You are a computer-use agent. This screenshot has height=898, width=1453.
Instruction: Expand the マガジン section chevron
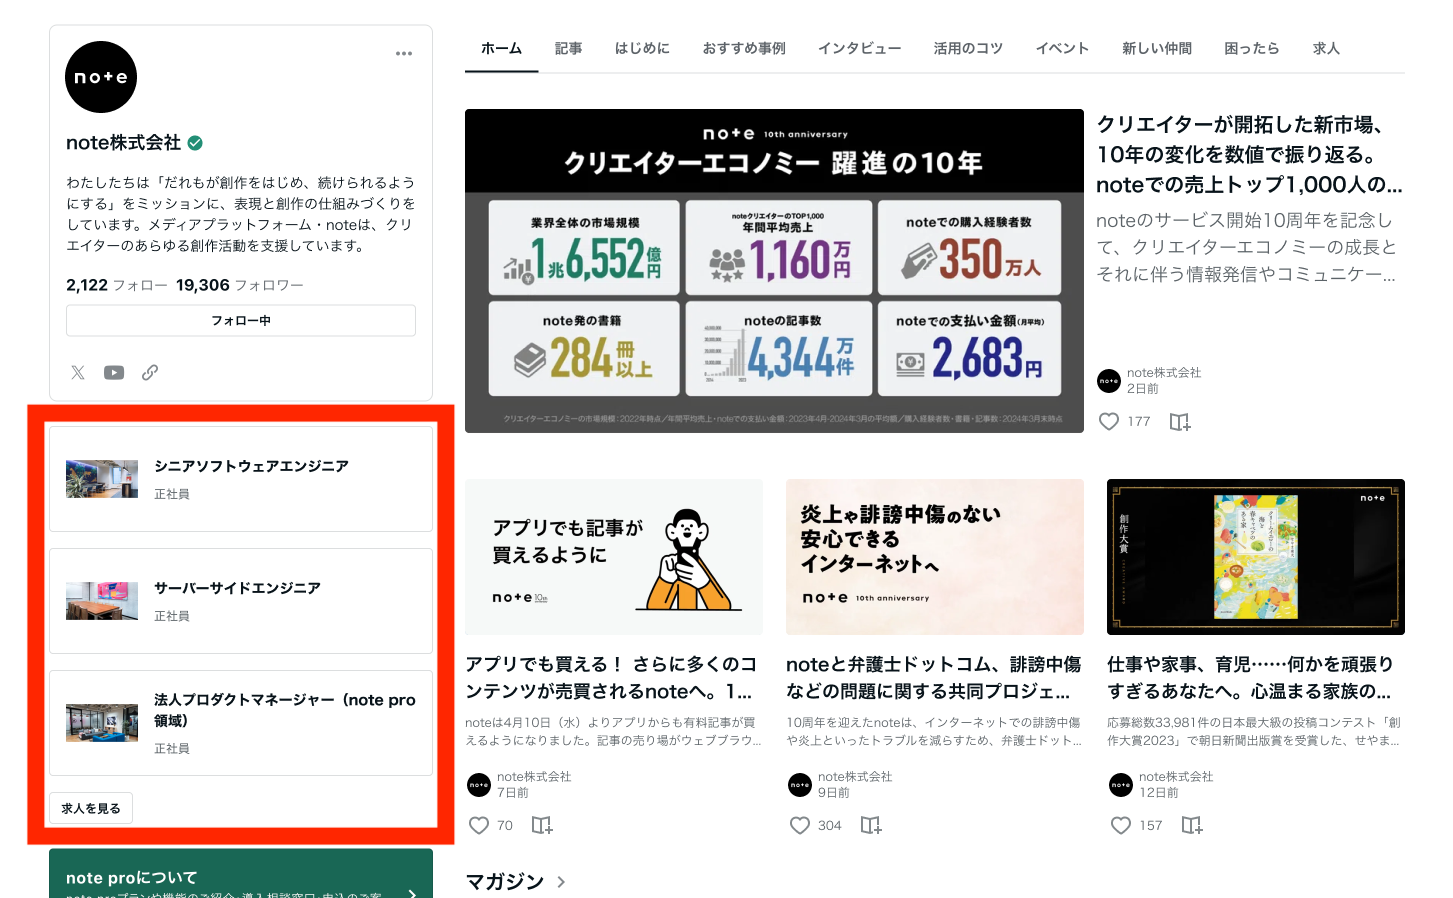coord(561,882)
